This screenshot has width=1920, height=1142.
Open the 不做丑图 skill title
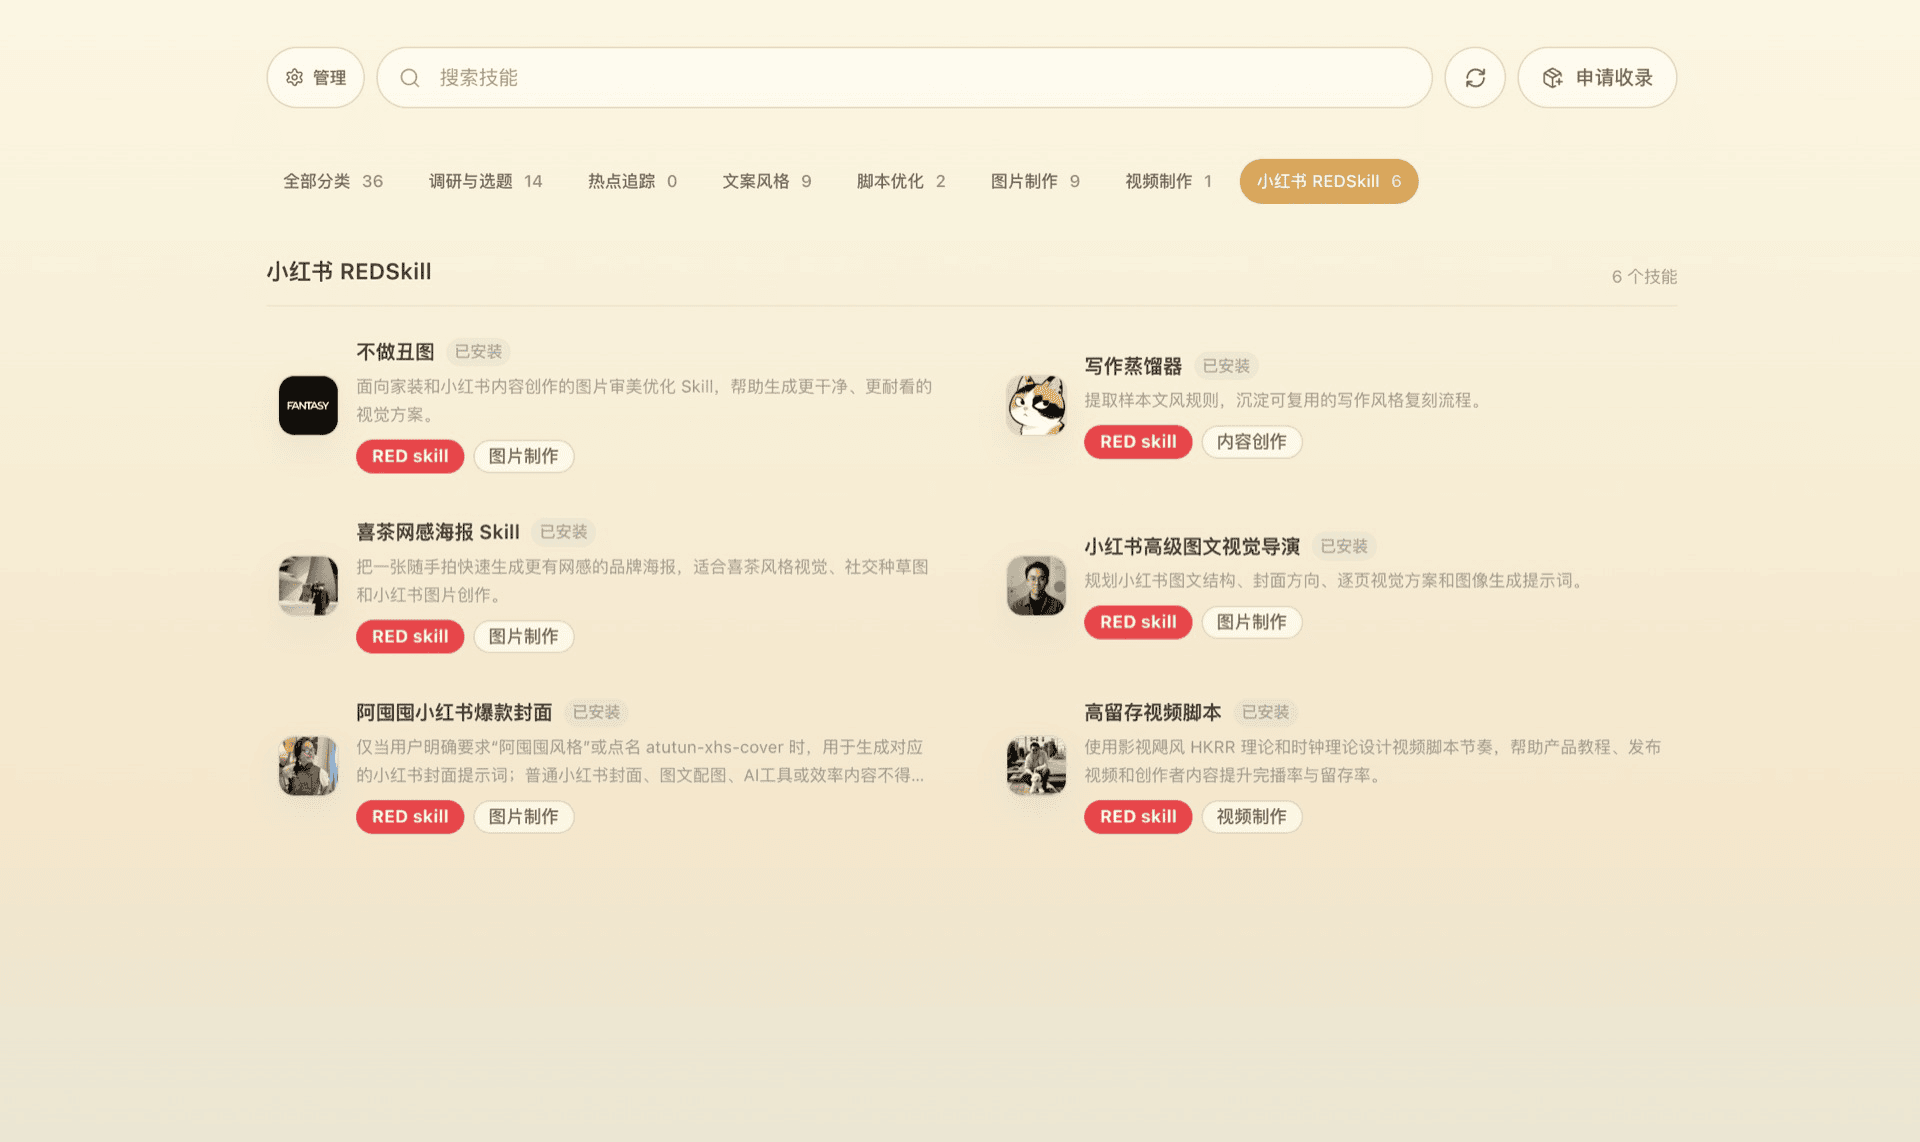[395, 352]
